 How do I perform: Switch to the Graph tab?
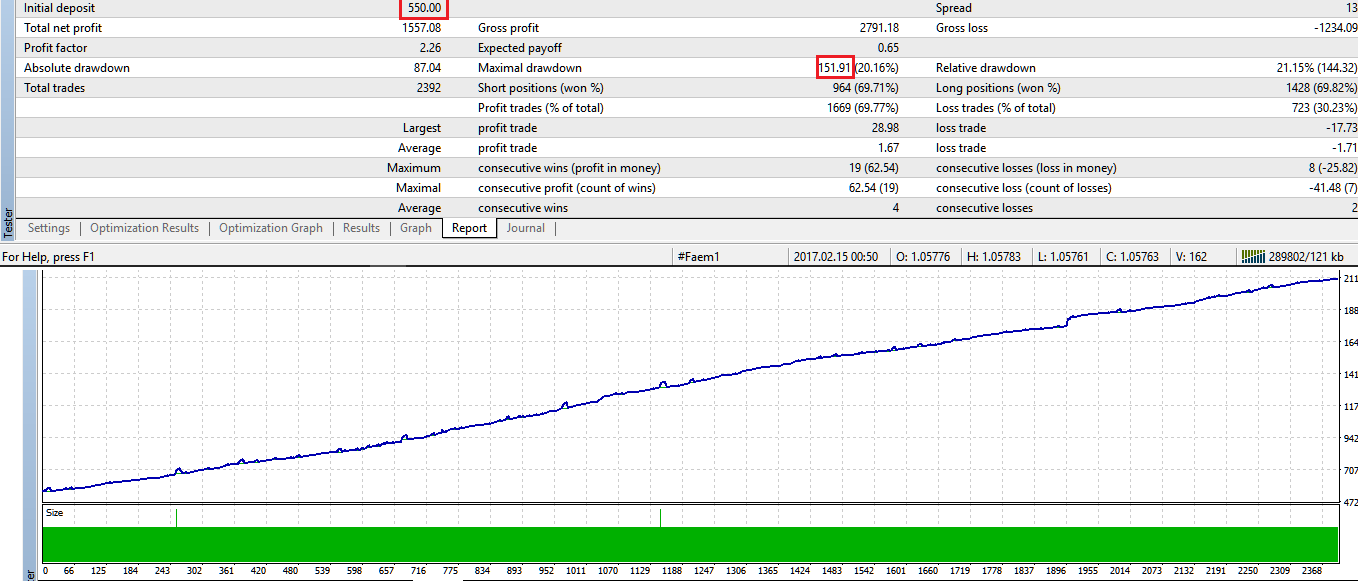416,228
